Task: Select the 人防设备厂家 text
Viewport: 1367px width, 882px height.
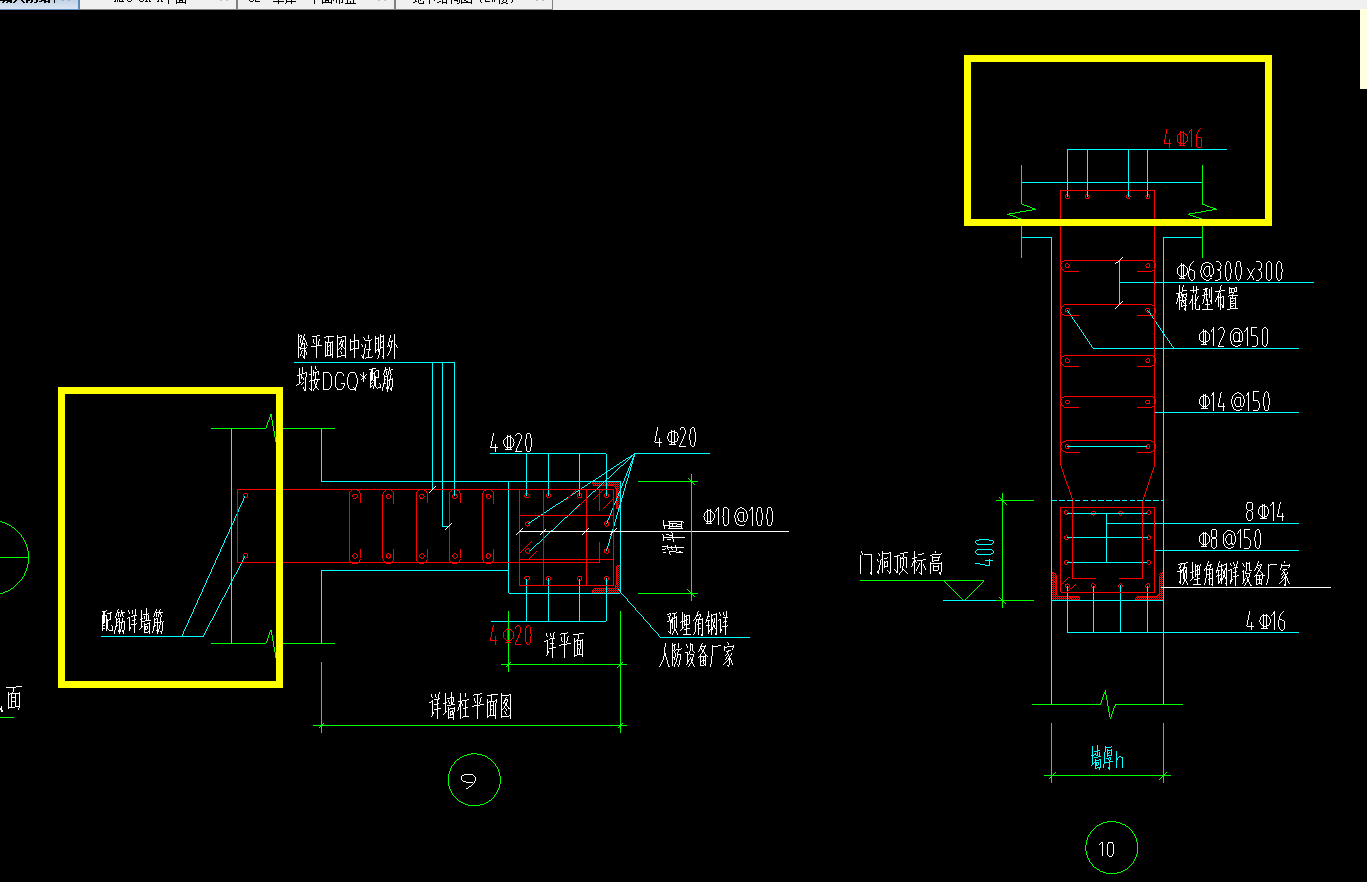Action: click(x=697, y=656)
